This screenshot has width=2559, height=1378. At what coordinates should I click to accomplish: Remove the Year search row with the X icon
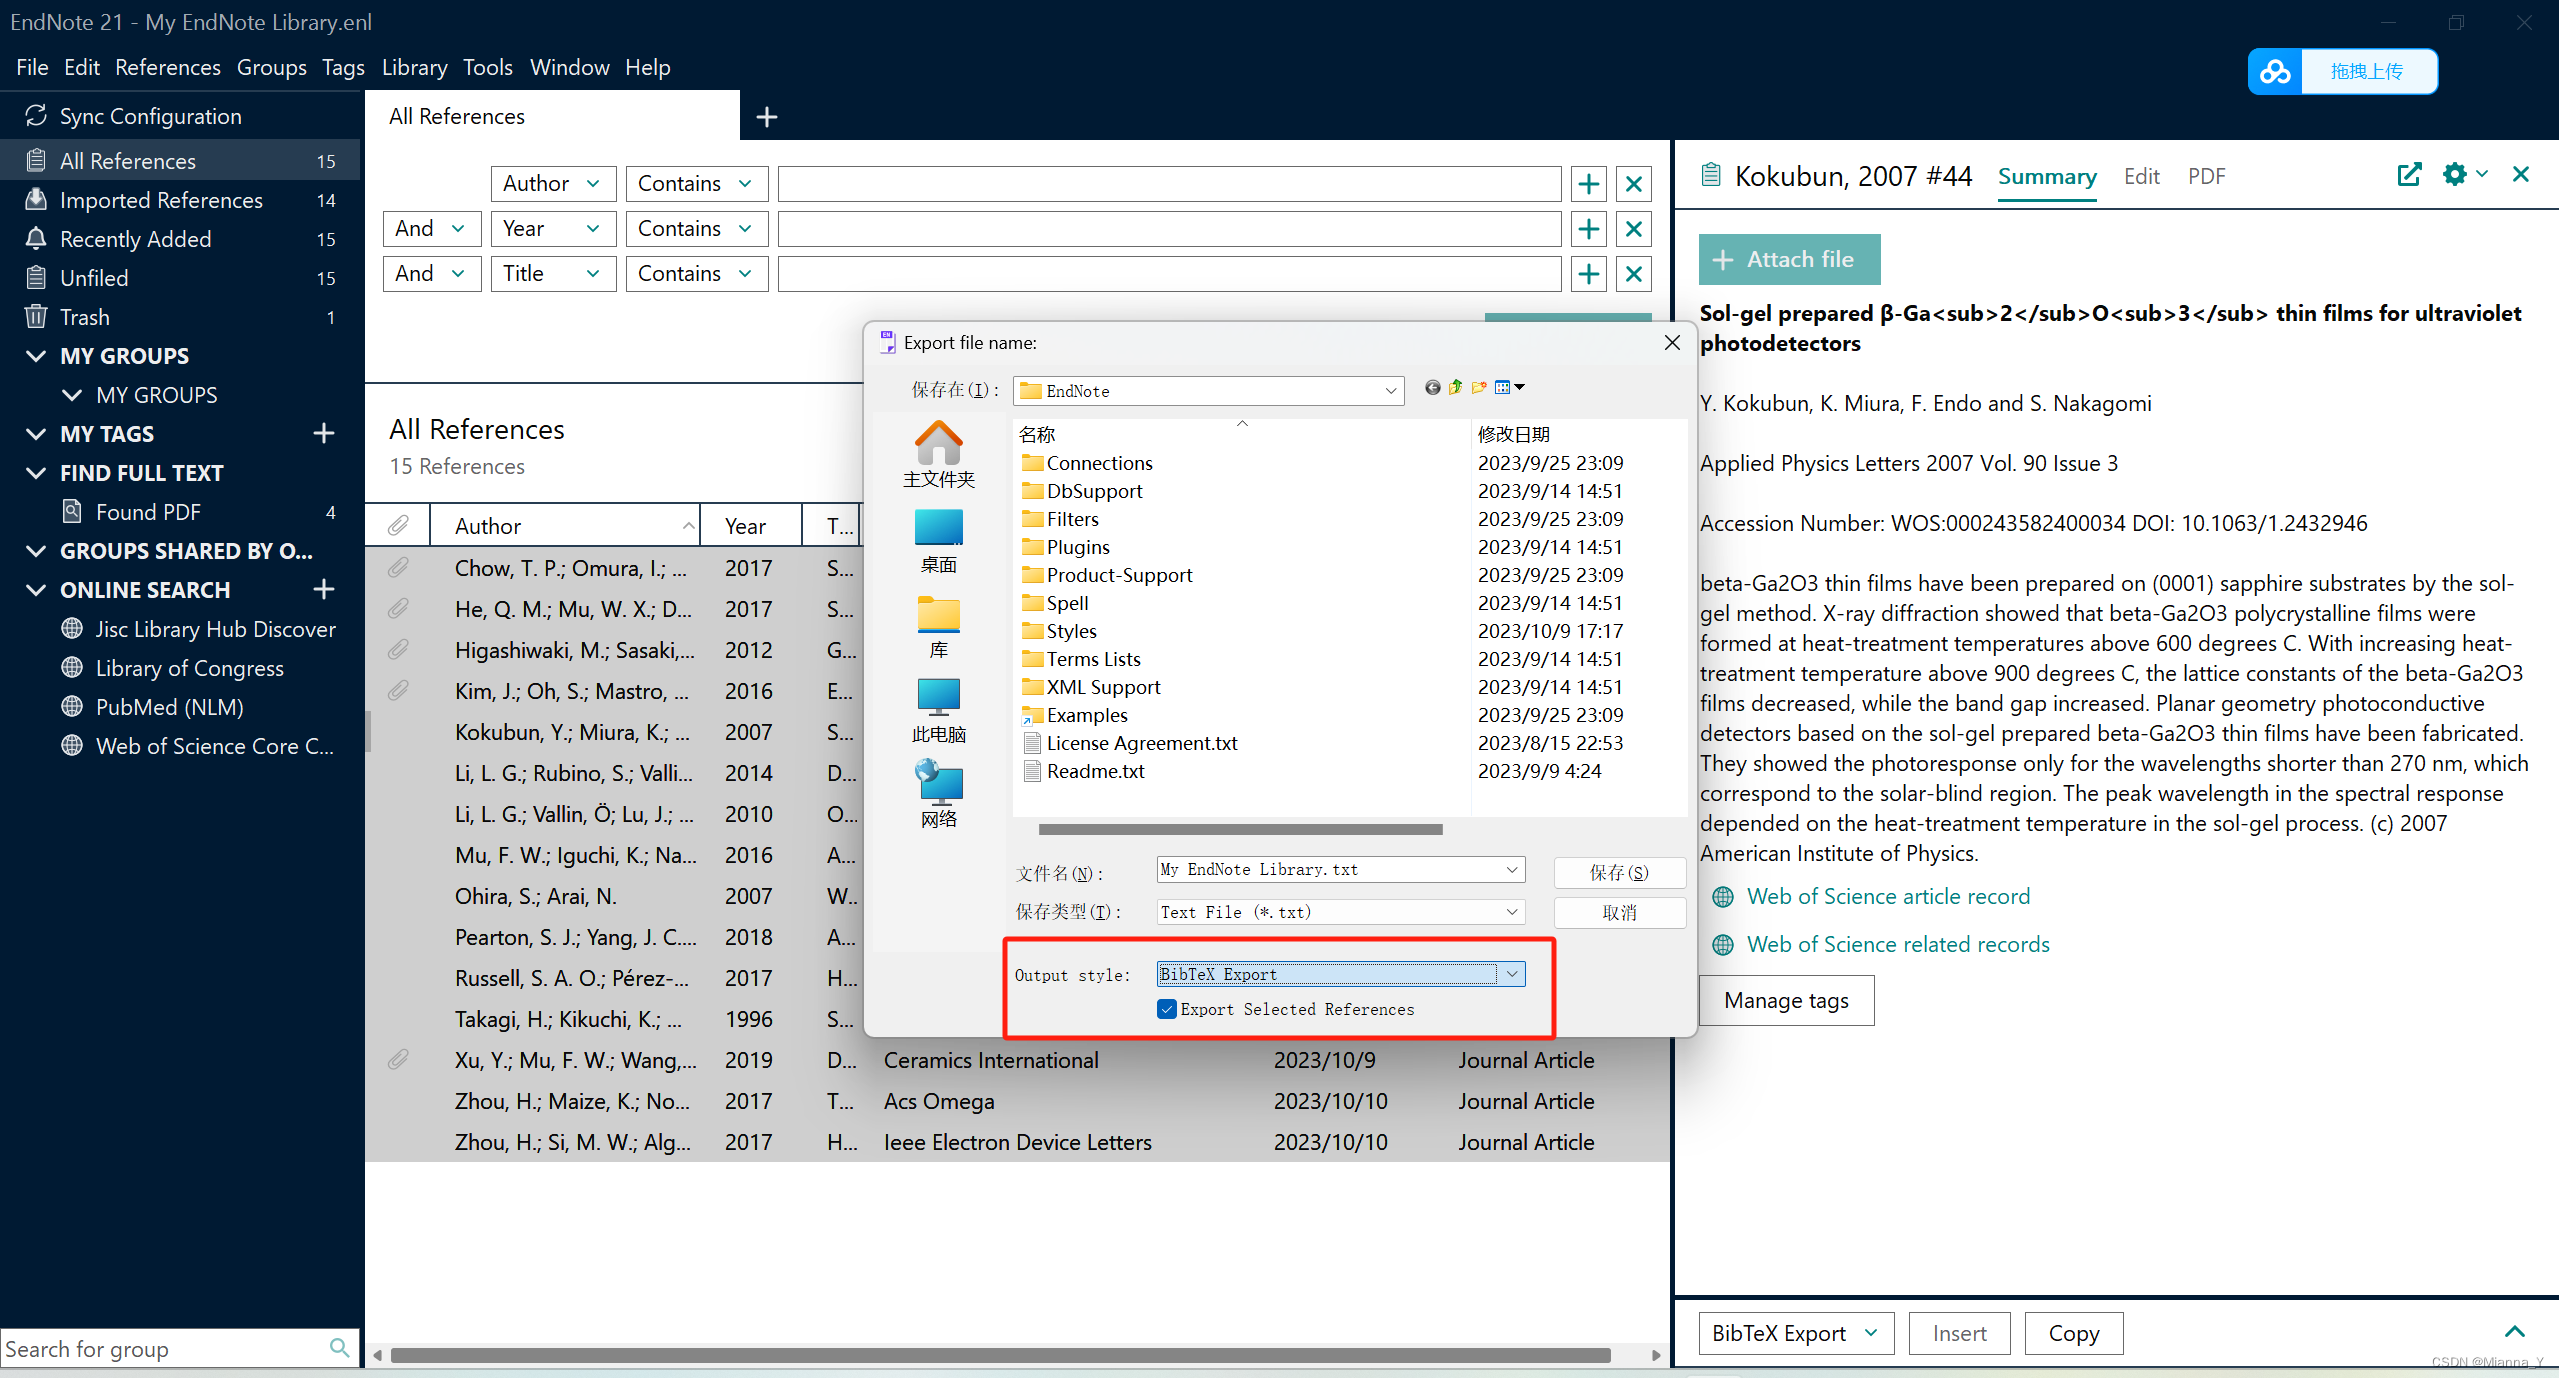[x=1632, y=228]
